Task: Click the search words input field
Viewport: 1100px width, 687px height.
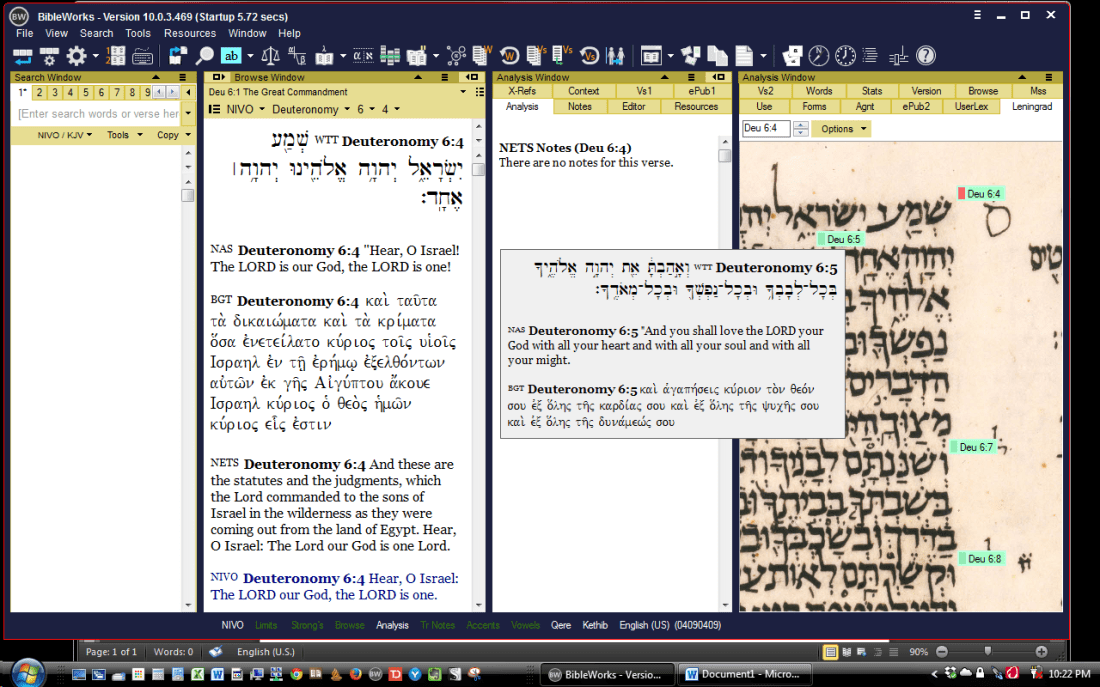Action: (95, 113)
